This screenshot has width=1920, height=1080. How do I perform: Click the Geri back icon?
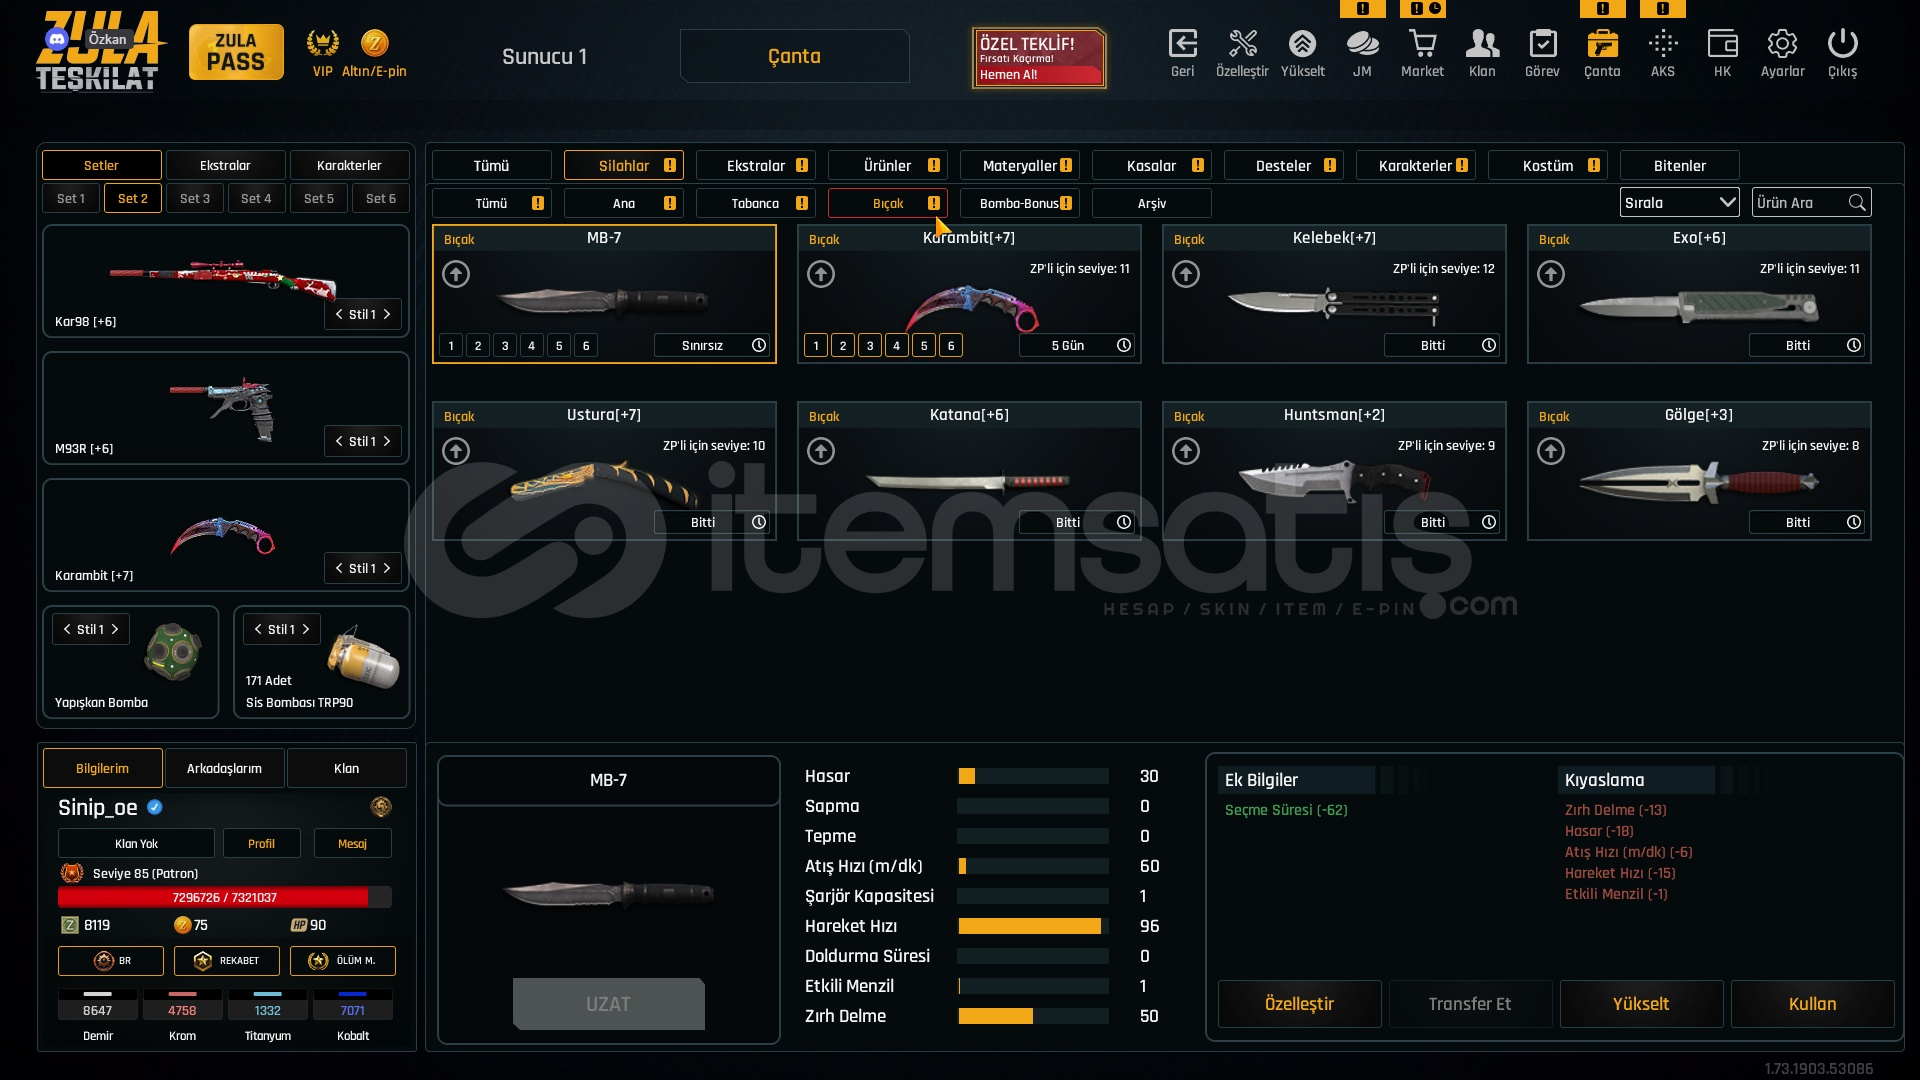coord(1182,45)
